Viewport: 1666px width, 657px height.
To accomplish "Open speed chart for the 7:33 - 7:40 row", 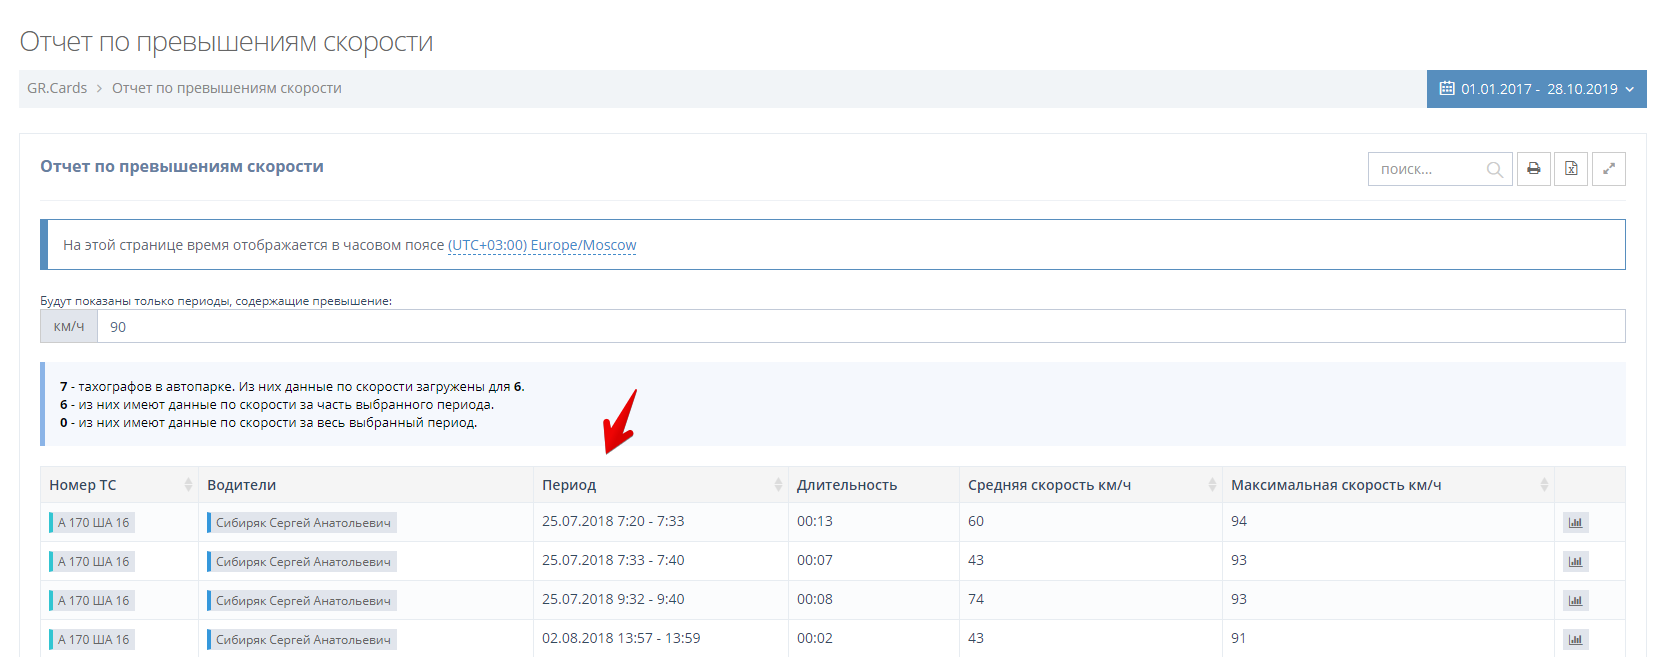I will pyautogui.click(x=1575, y=562).
